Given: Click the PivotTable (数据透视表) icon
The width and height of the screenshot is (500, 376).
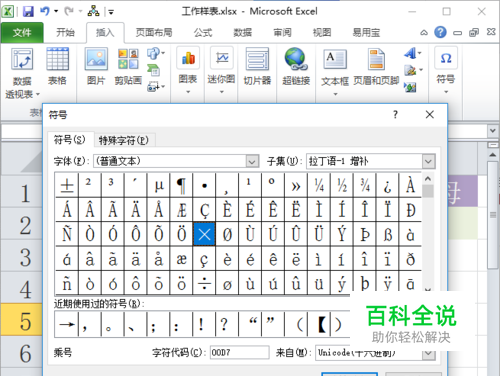Looking at the screenshot, I should pyautogui.click(x=22, y=59).
